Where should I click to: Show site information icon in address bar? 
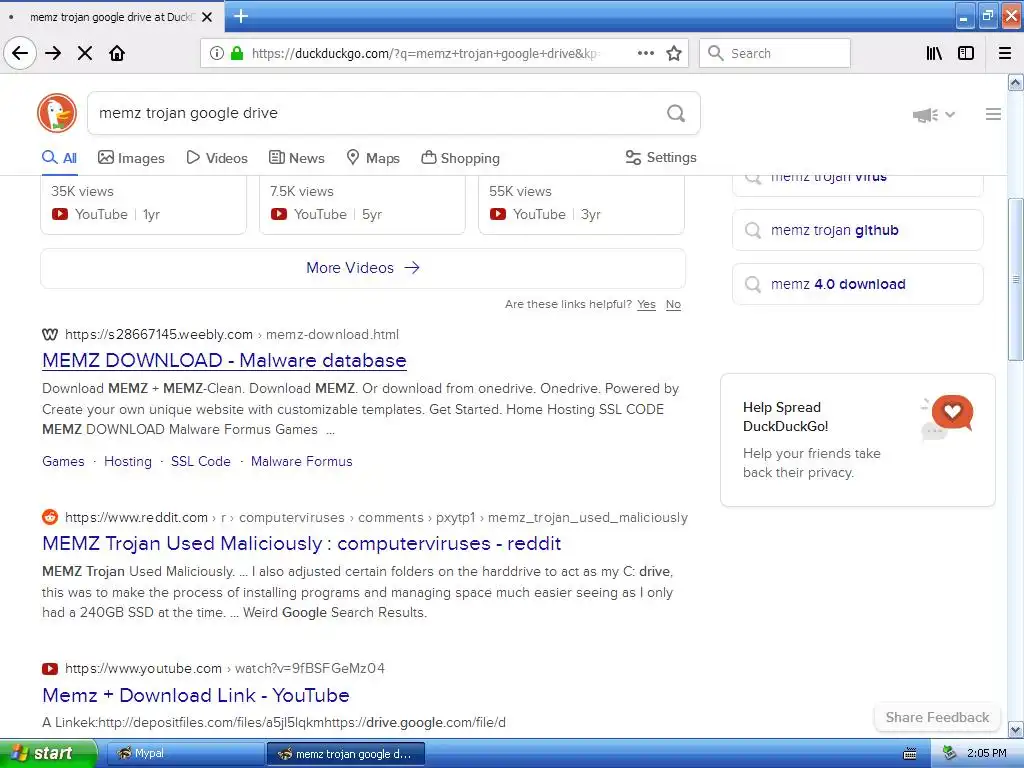click(217, 53)
